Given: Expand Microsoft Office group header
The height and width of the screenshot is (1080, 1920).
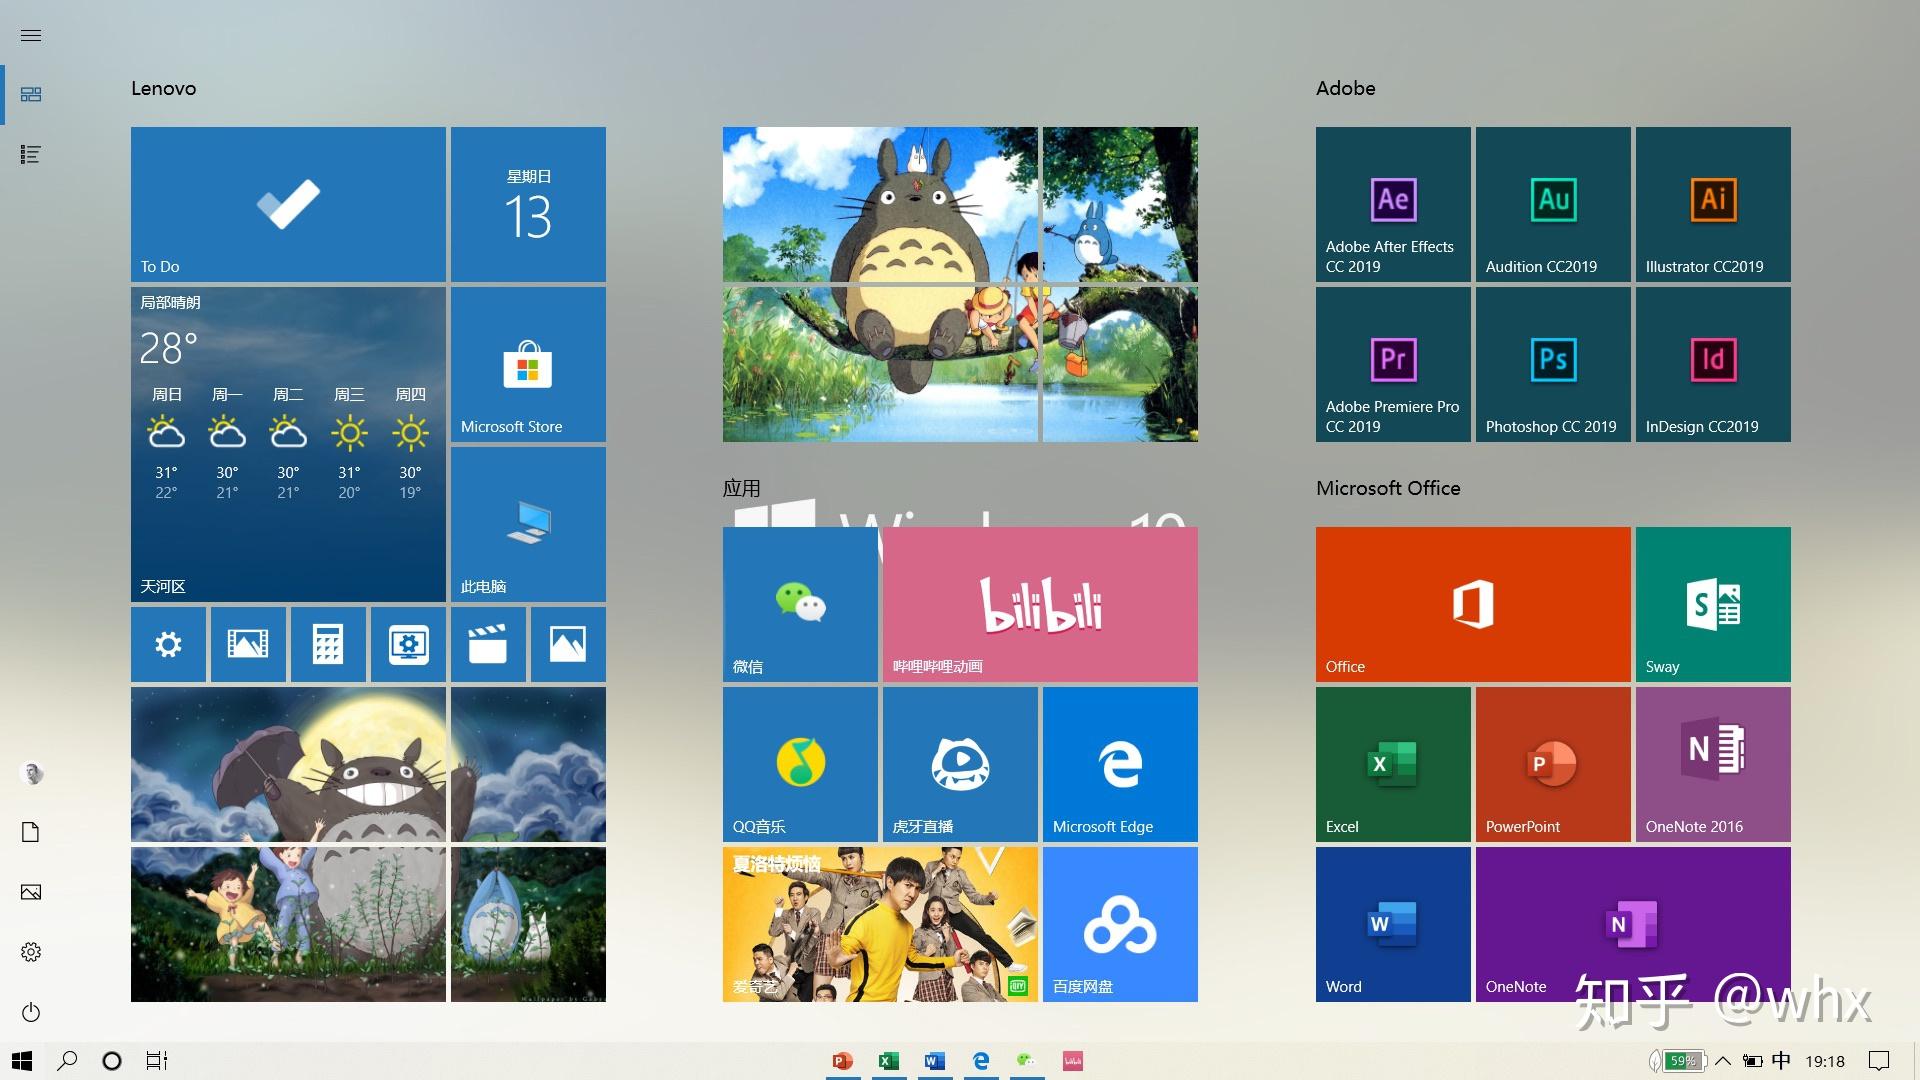Looking at the screenshot, I should pyautogui.click(x=1389, y=489).
